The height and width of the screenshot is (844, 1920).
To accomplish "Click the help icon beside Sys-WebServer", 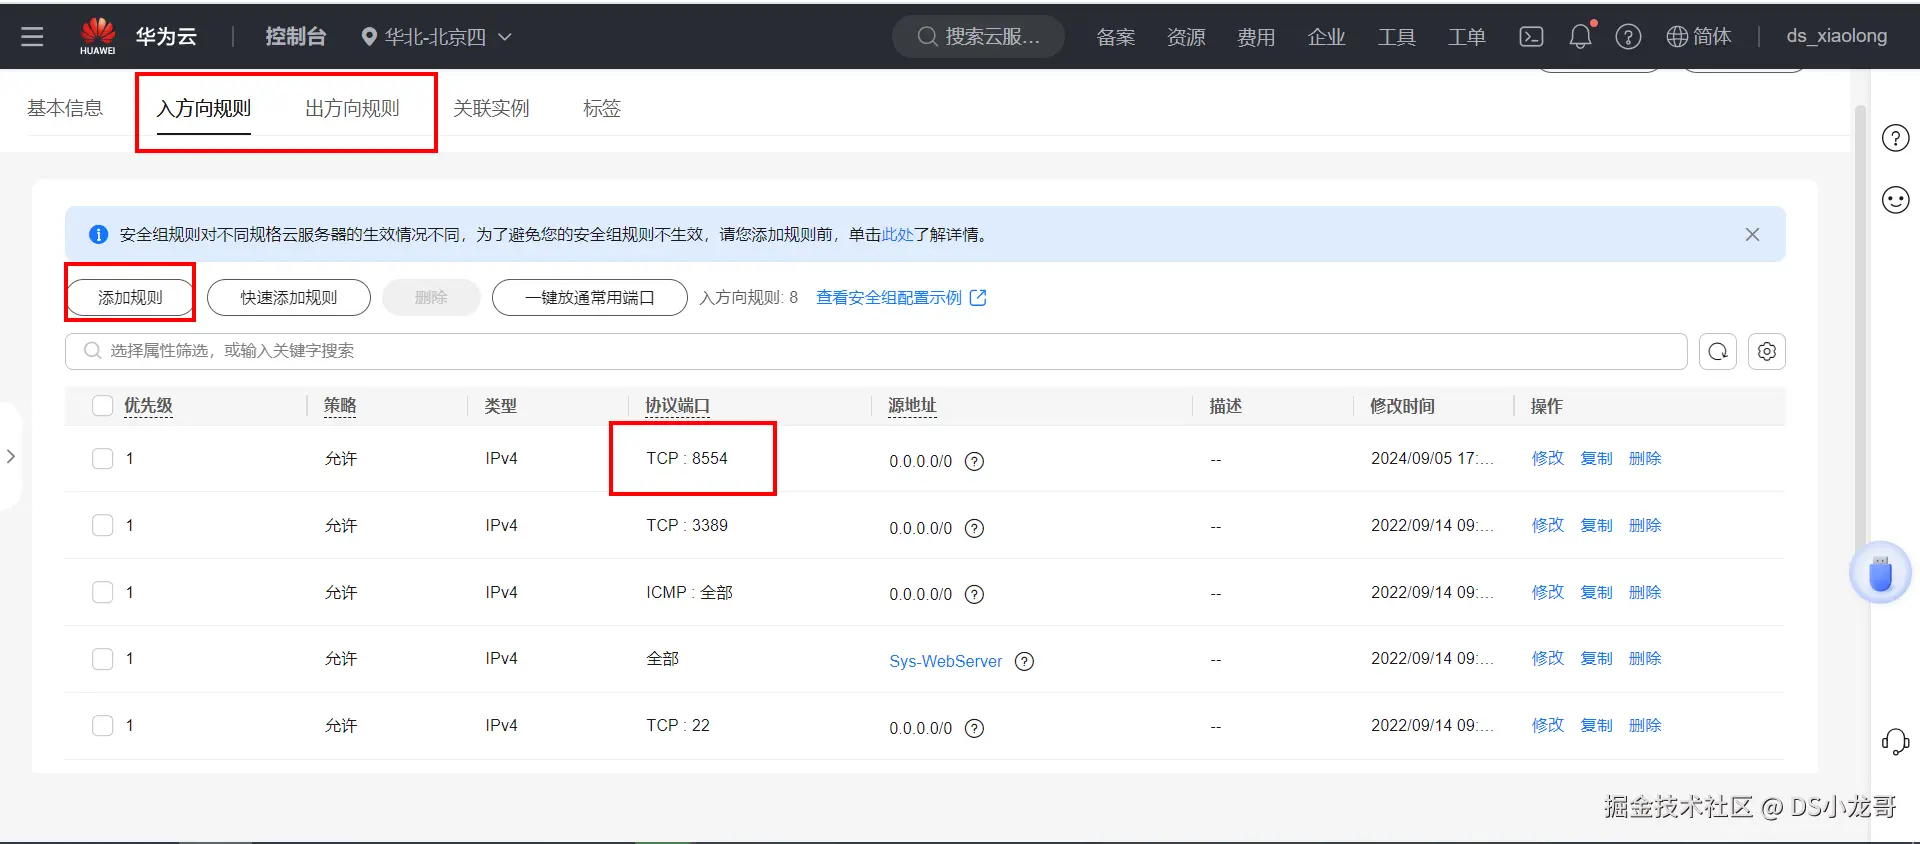I will coord(1024,661).
